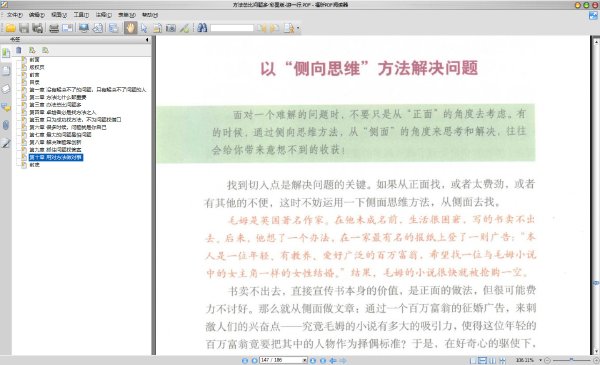Click the printer icon in toolbar
600x365 pixels.
click(x=54, y=28)
